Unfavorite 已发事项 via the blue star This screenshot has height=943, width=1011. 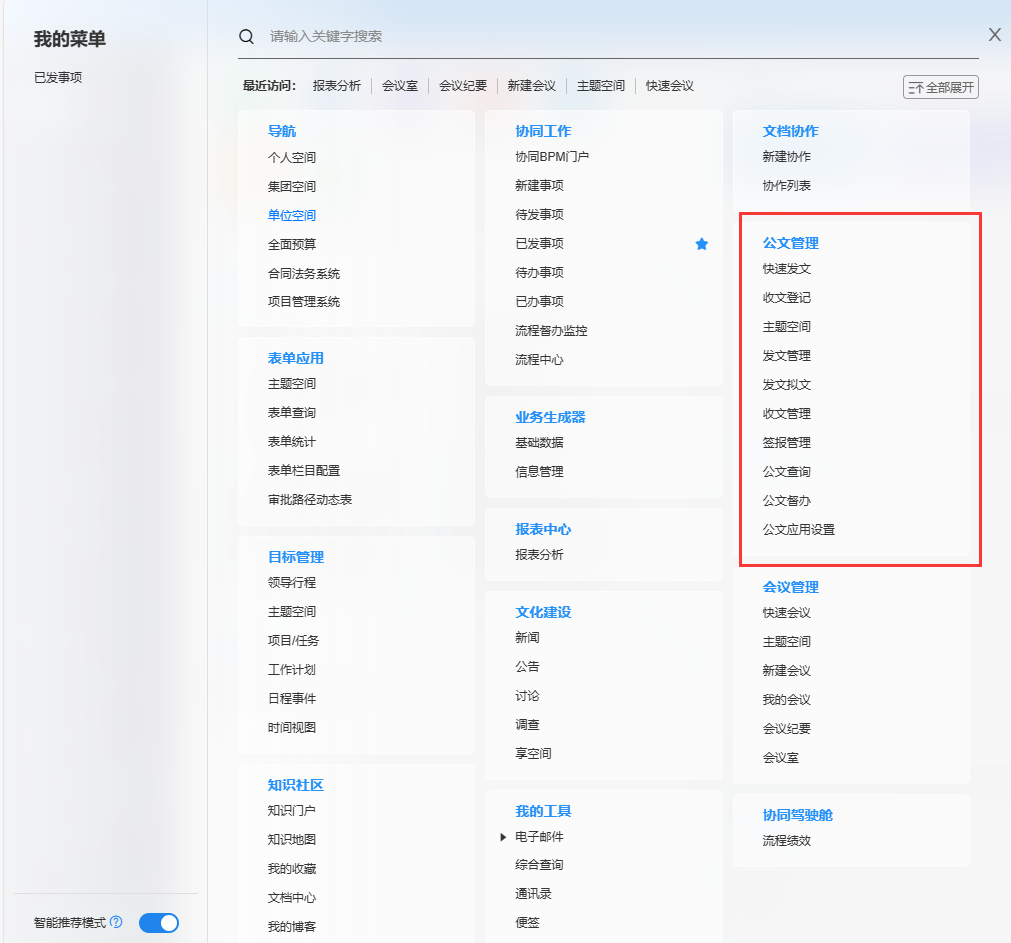pyautogui.click(x=702, y=244)
